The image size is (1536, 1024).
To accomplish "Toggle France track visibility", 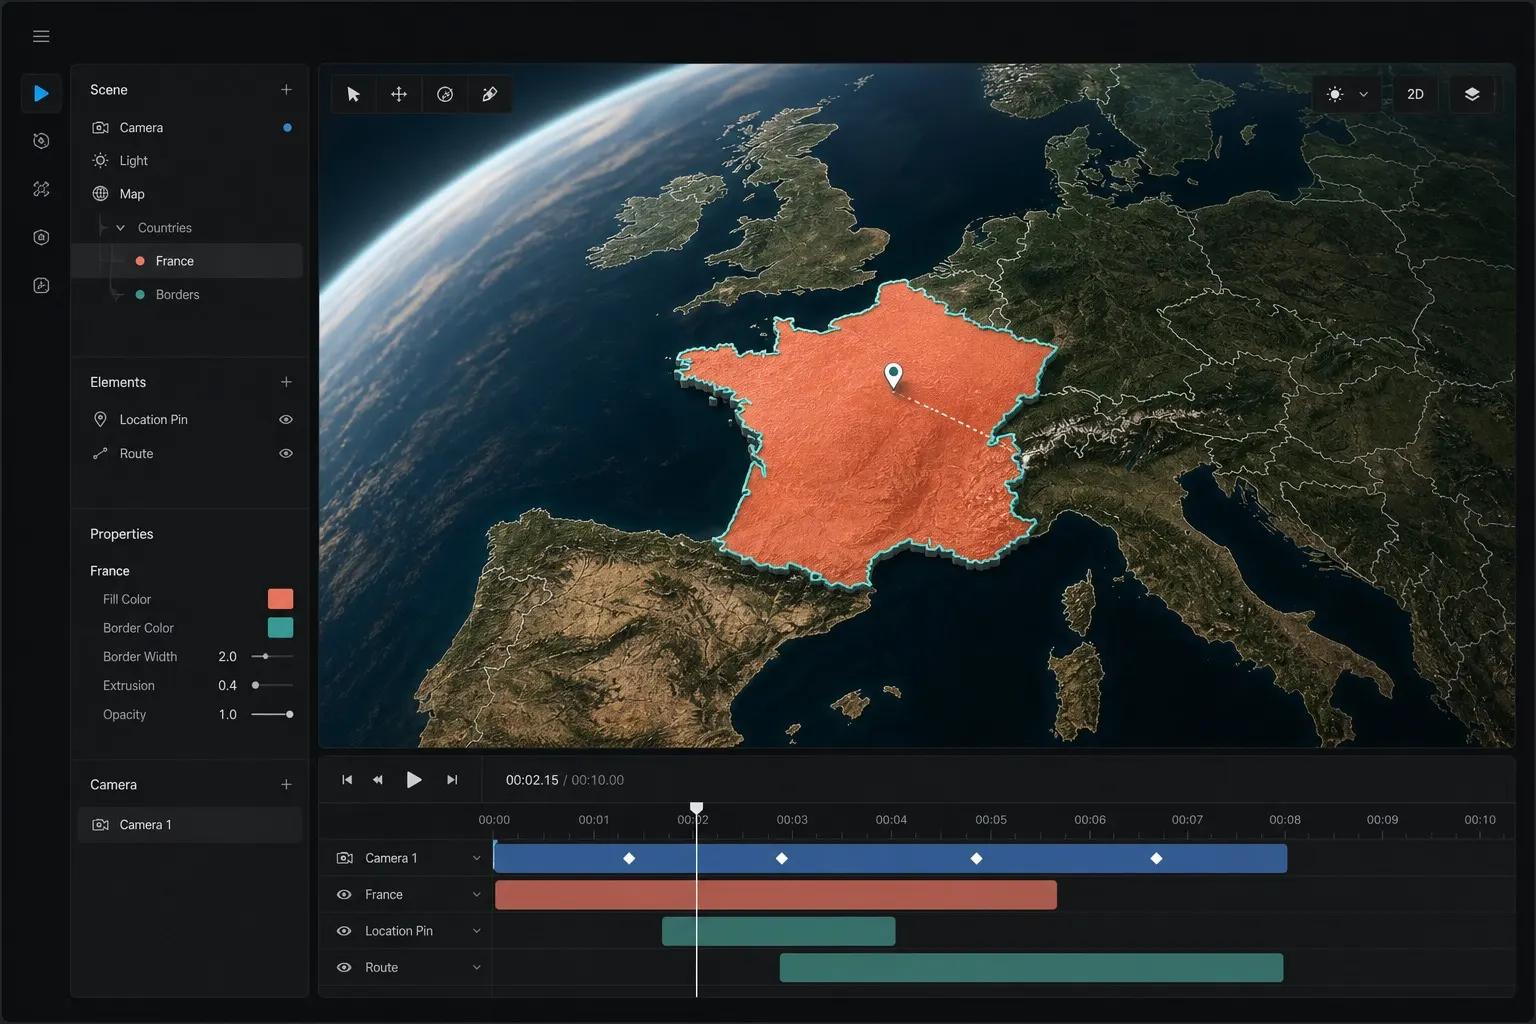I will point(344,895).
